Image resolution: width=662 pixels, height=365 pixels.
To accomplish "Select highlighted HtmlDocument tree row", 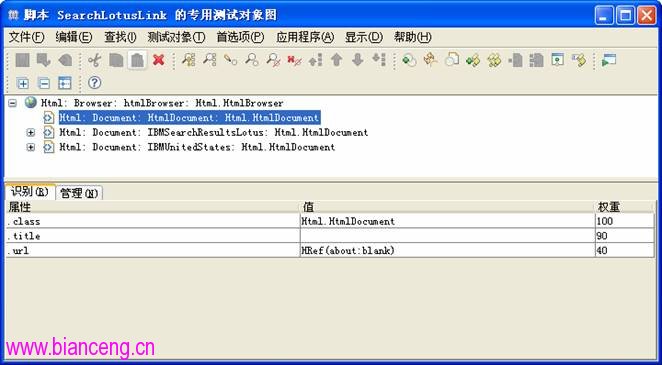I will 189,118.
